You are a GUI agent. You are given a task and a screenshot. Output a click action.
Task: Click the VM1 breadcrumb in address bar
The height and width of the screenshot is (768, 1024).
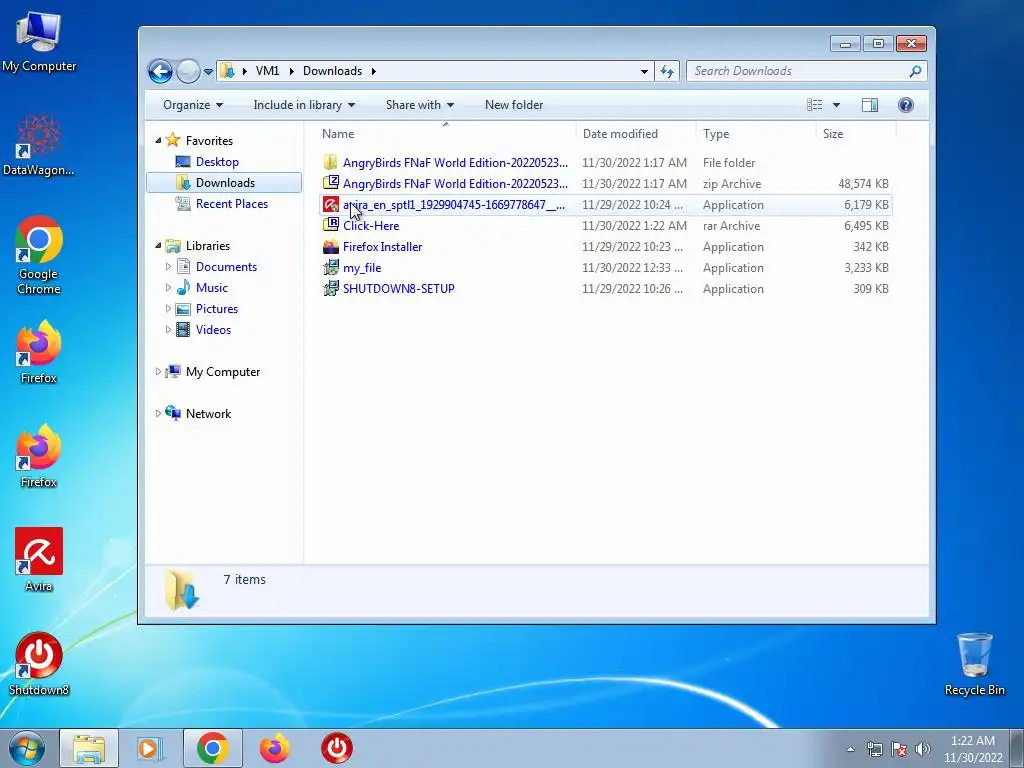[267, 71]
